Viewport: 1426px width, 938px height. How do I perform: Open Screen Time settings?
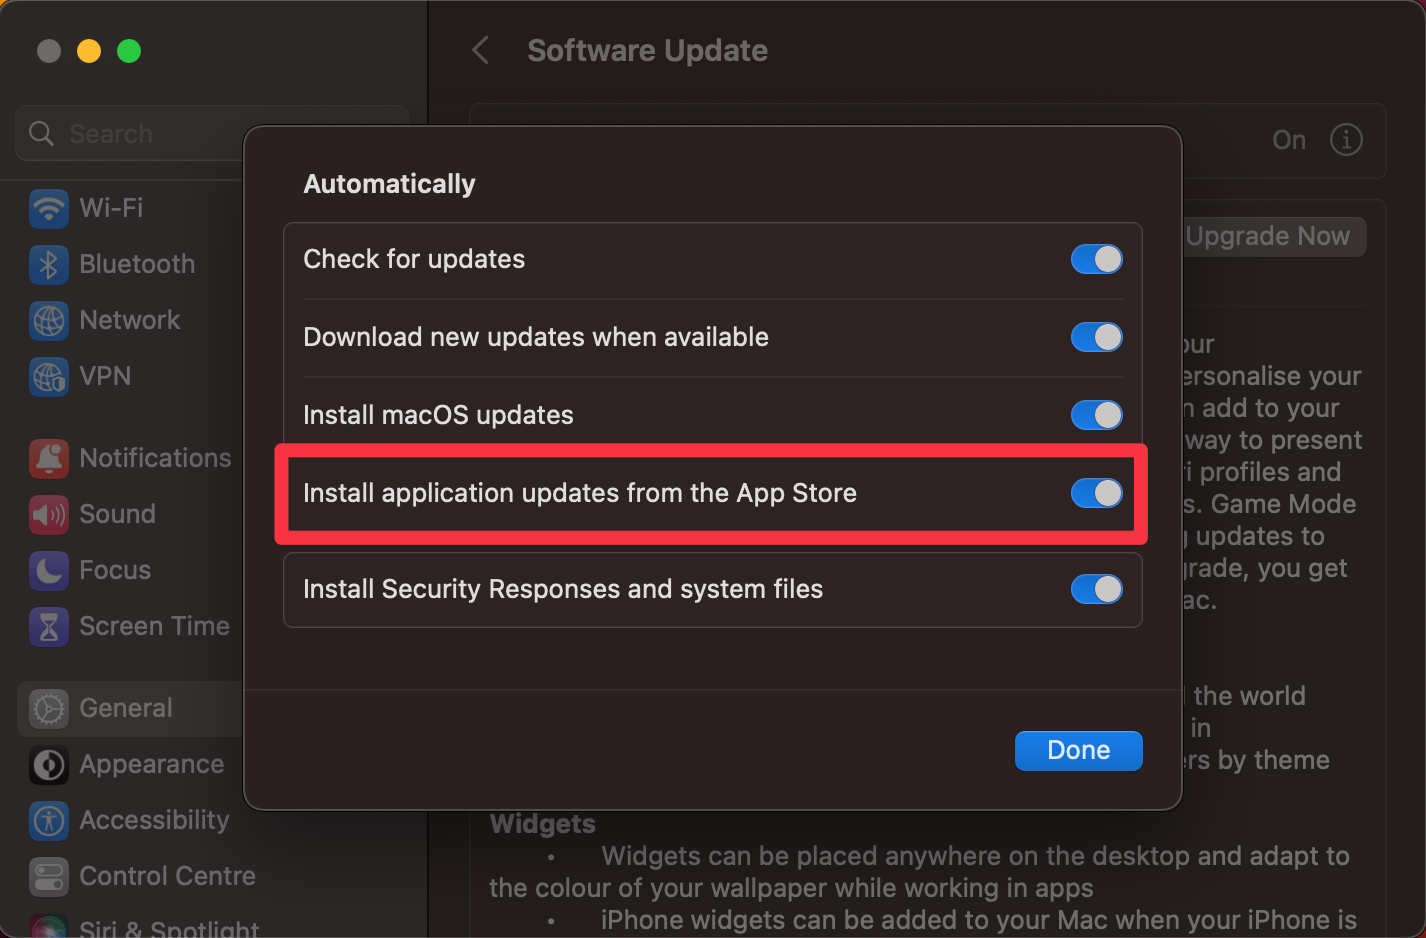pyautogui.click(x=48, y=626)
